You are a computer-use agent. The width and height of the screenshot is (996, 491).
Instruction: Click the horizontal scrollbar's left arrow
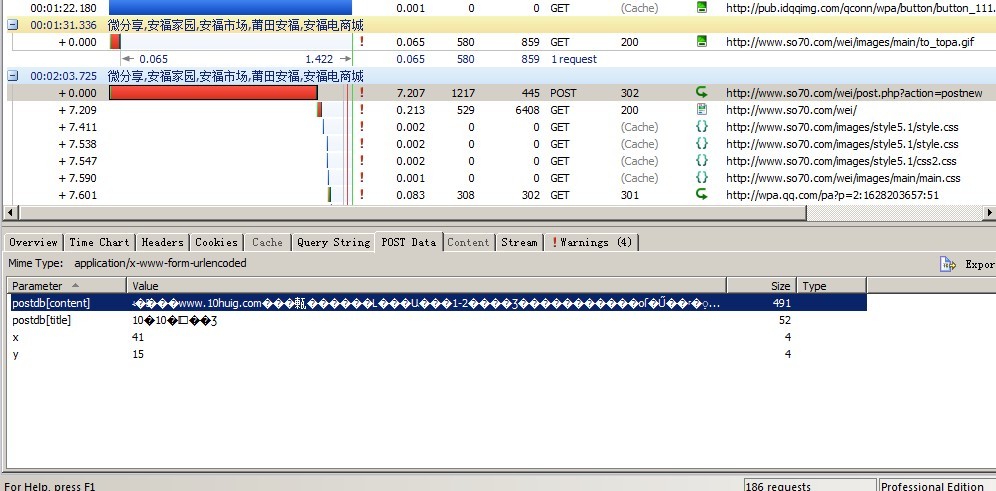coord(11,213)
